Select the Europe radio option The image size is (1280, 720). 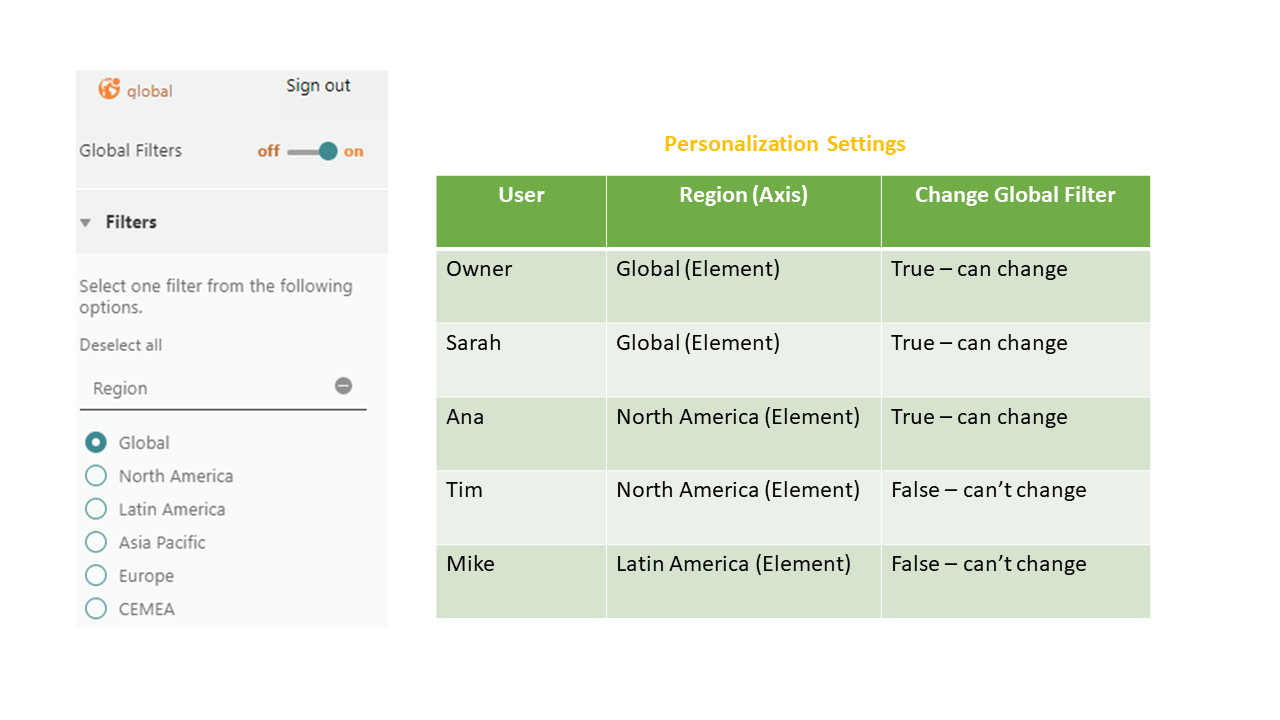coord(96,576)
